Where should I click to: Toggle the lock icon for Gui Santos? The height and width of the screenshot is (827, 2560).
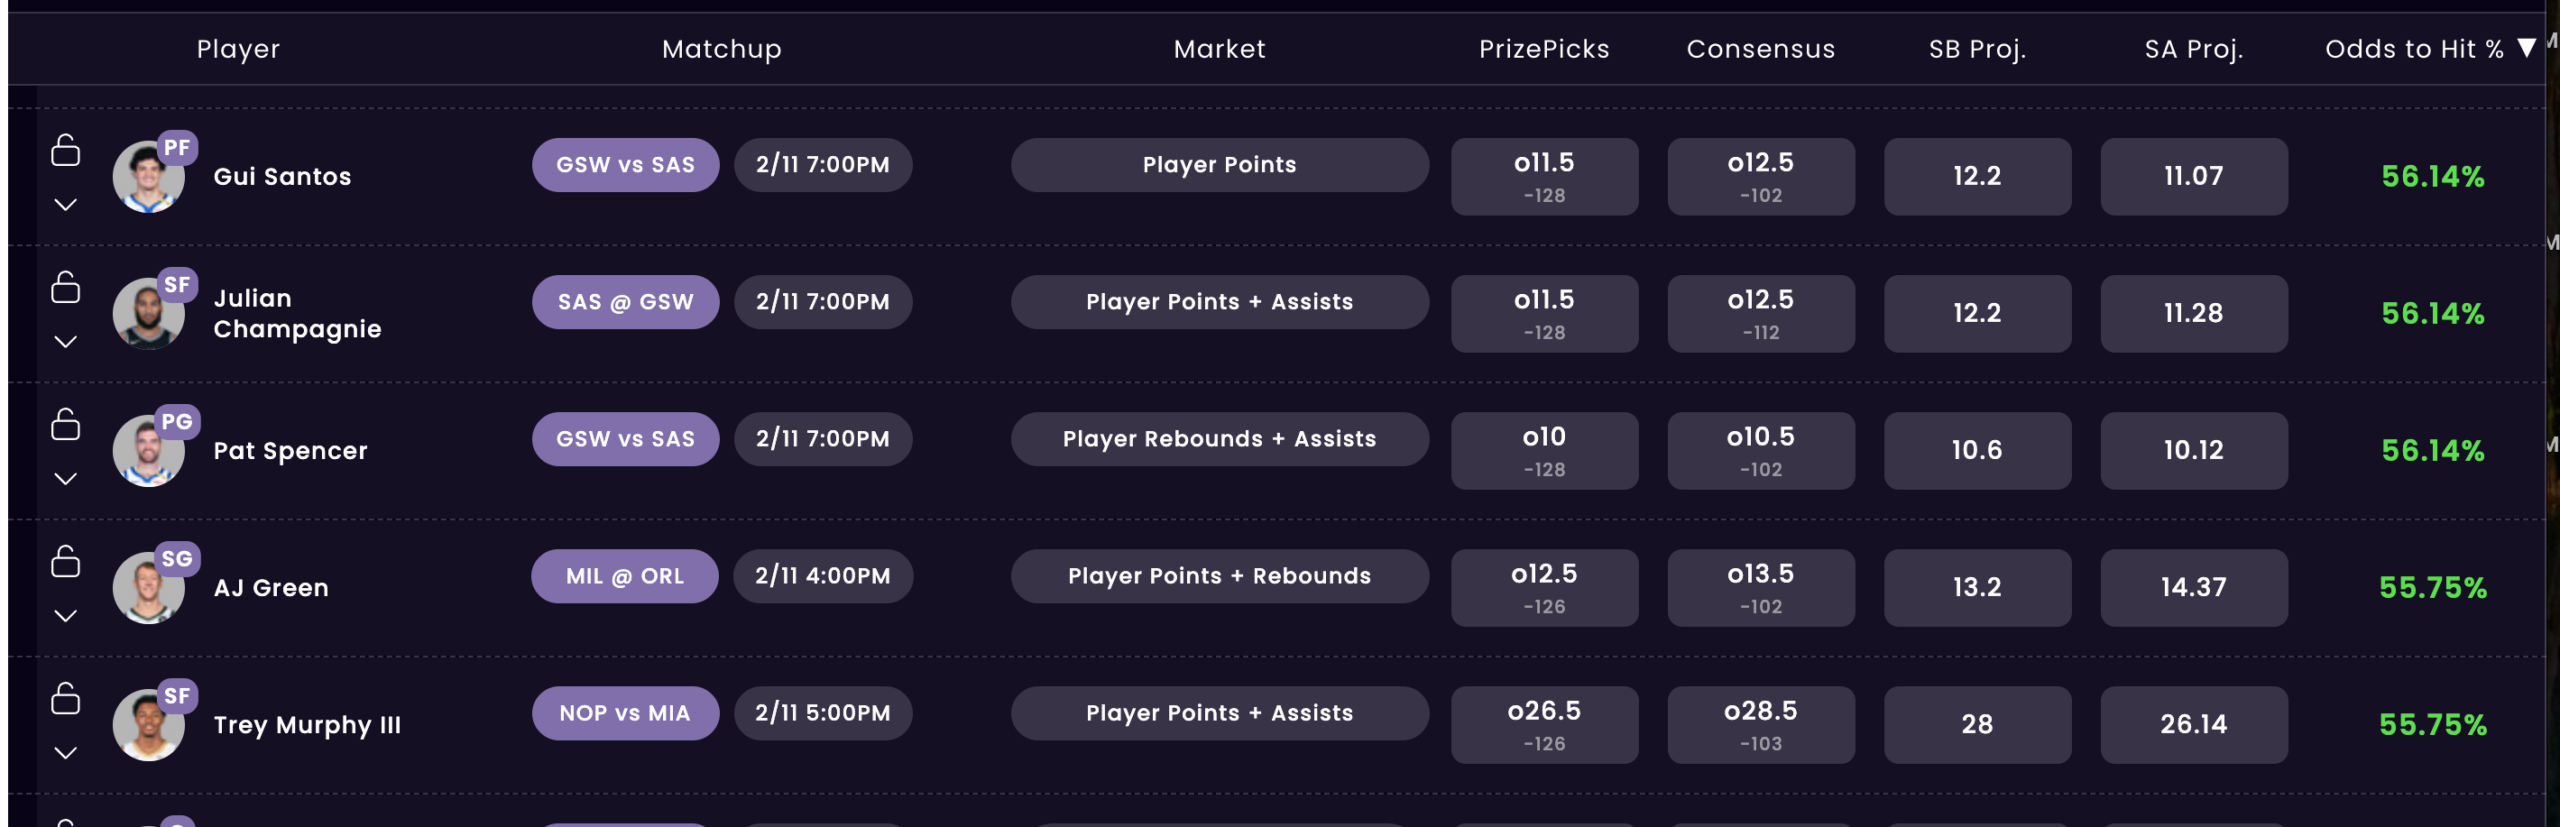[66, 150]
